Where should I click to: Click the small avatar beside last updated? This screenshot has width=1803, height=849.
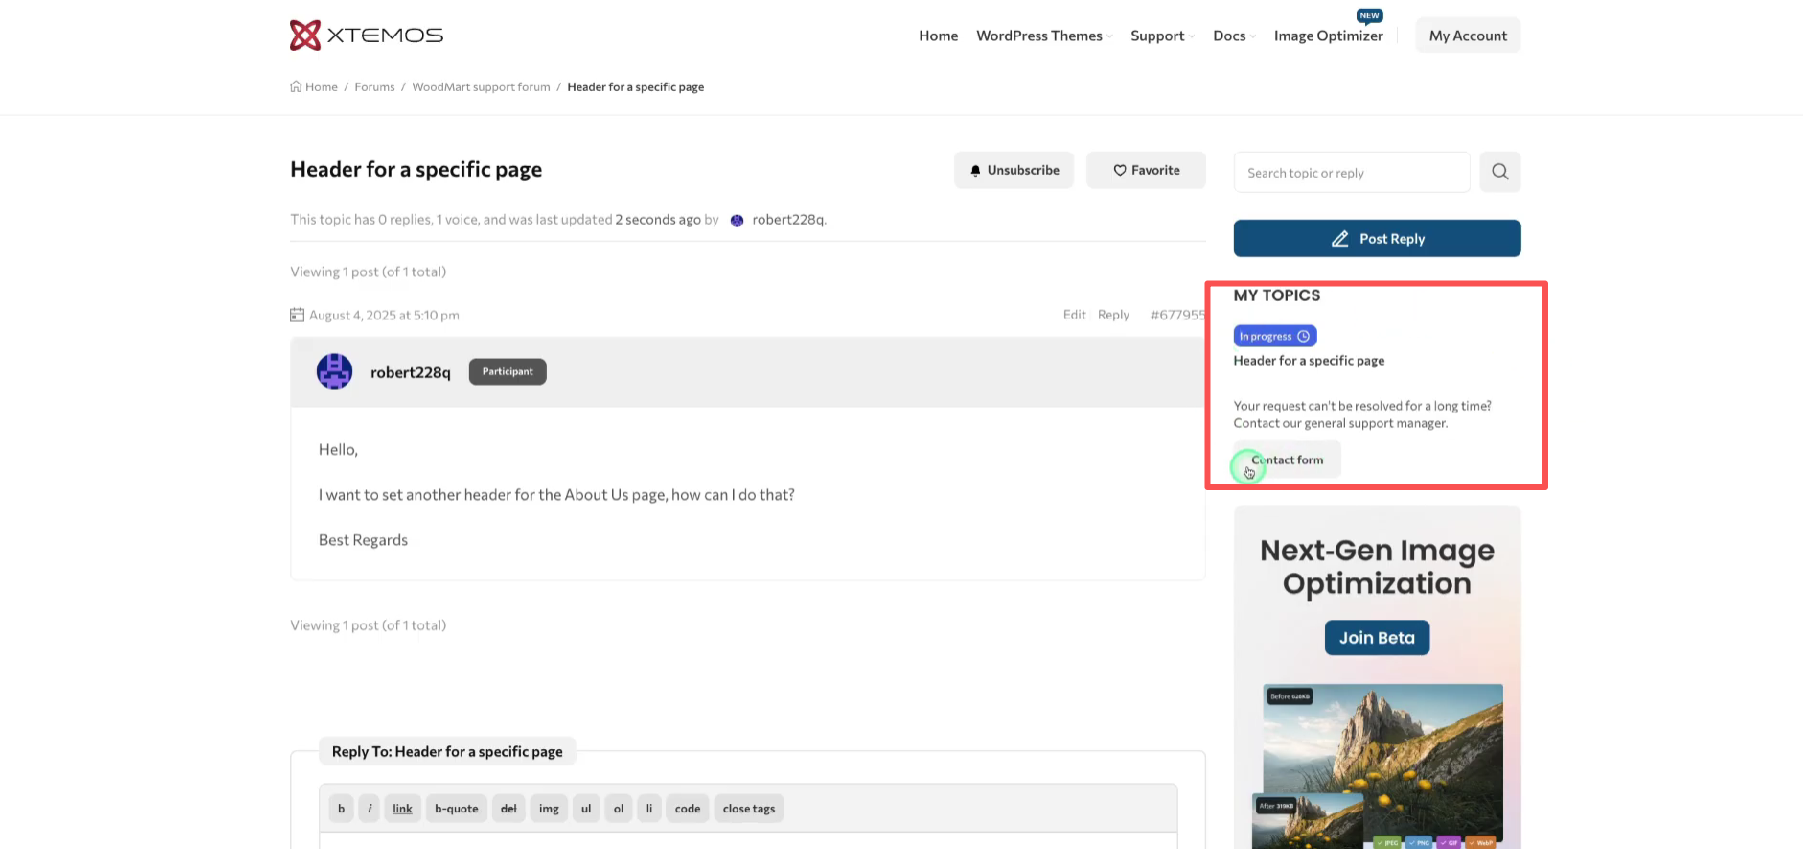click(737, 221)
